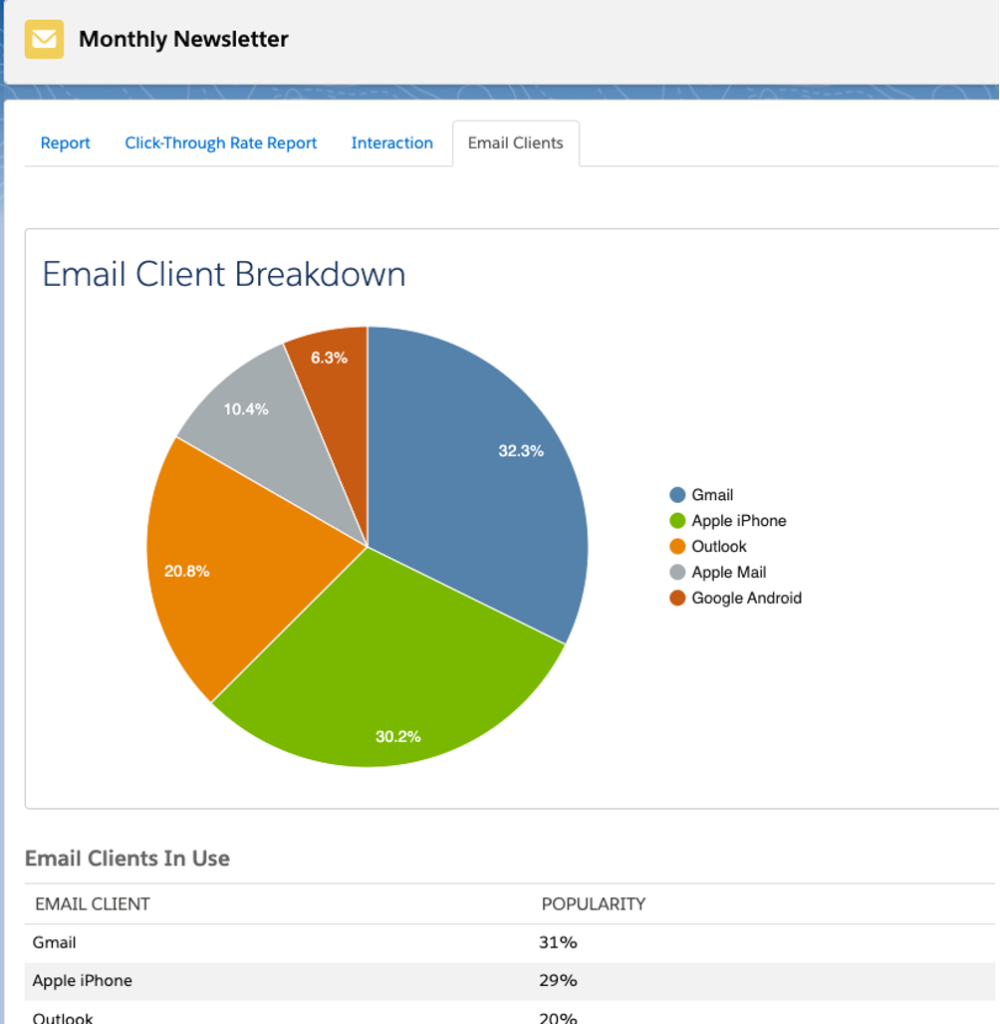Click the POPULARITY column header
The width and height of the screenshot is (1000, 1024).
tap(594, 903)
